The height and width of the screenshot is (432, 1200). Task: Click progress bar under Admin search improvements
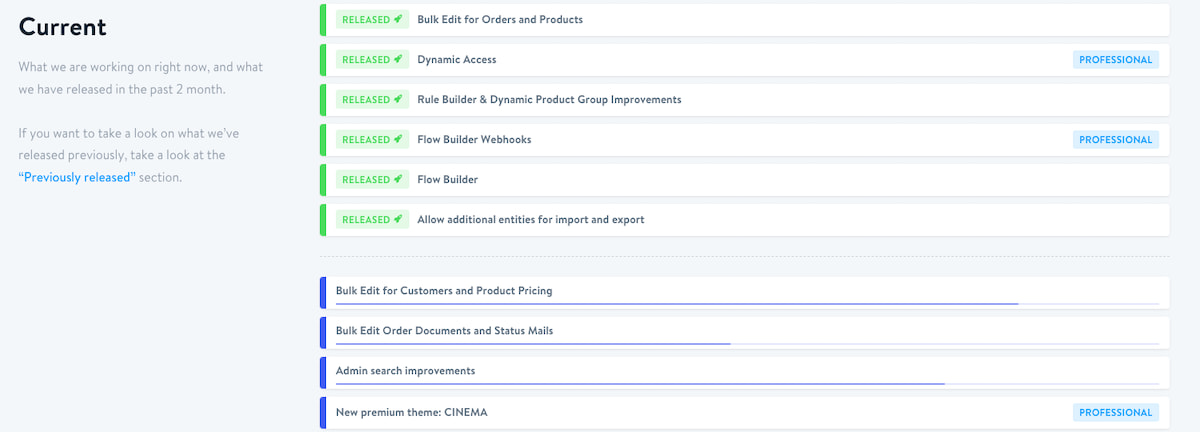pos(640,383)
